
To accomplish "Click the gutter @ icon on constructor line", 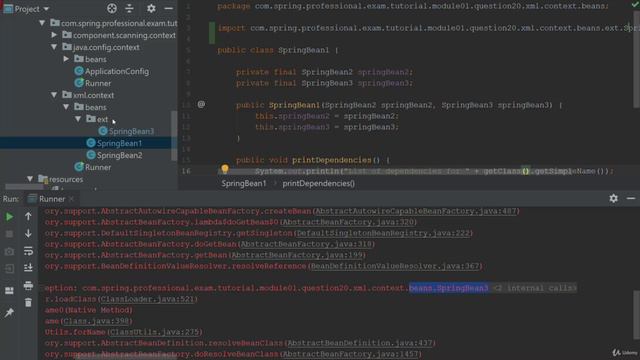I will coord(201,104).
